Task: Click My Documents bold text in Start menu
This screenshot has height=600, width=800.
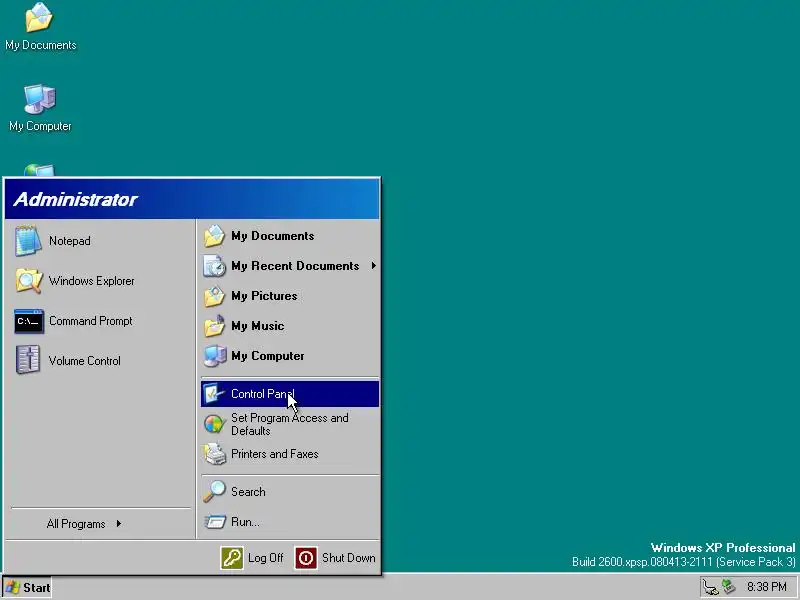Action: coord(273,236)
